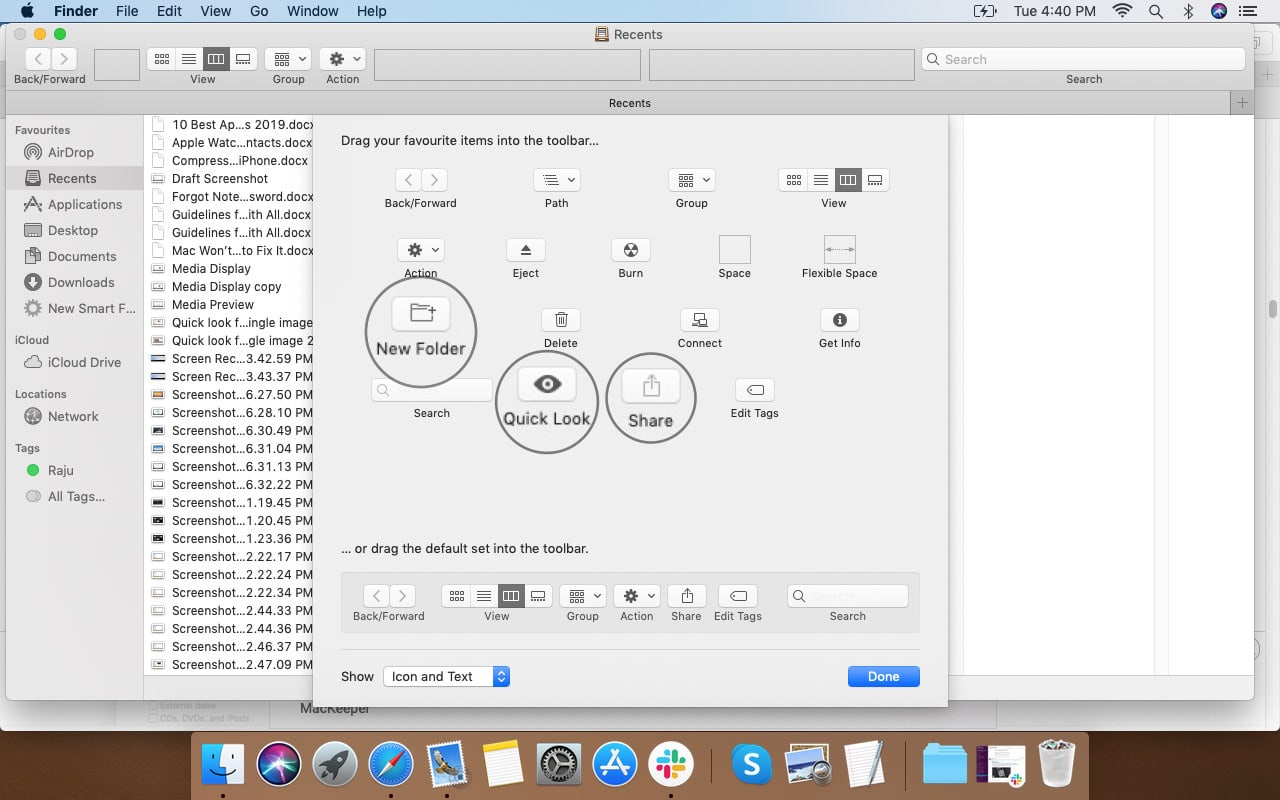Select the circled Share icon

coord(650,390)
